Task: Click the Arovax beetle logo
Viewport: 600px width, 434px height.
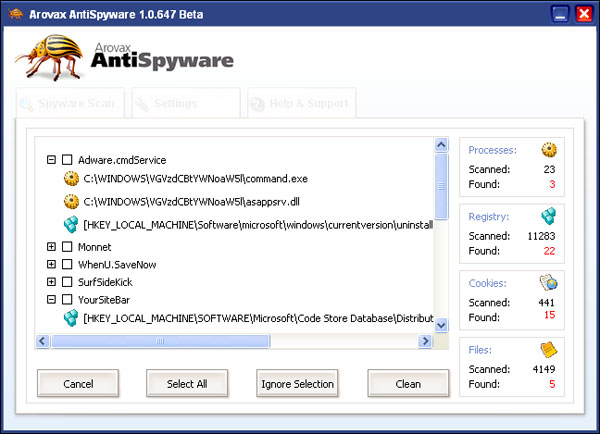Action: [x=50, y=57]
